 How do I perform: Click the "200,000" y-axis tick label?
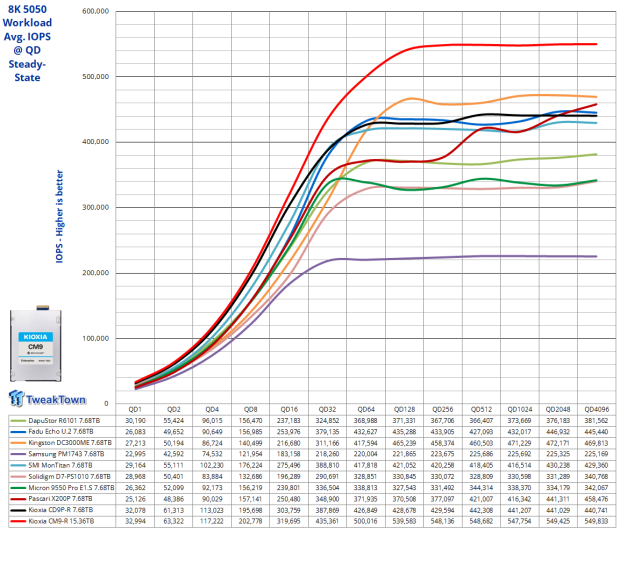pyautogui.click(x=95, y=273)
